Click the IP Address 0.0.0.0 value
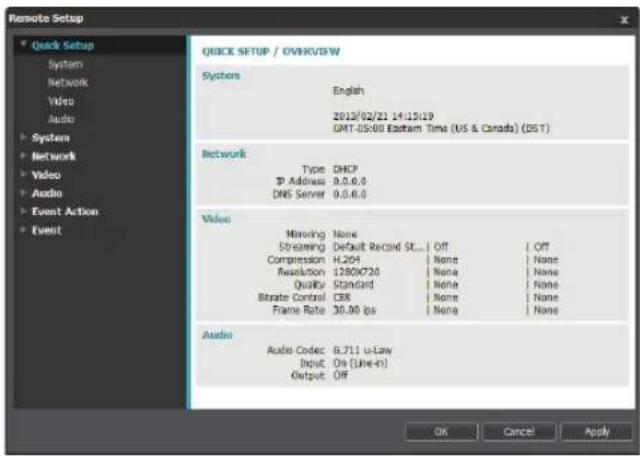This screenshot has width=640, height=456. [350, 181]
